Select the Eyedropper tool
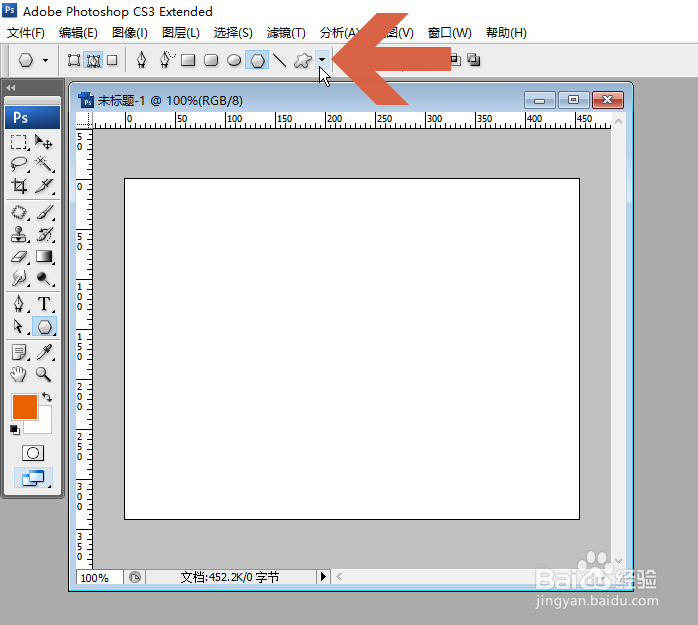 [44, 353]
